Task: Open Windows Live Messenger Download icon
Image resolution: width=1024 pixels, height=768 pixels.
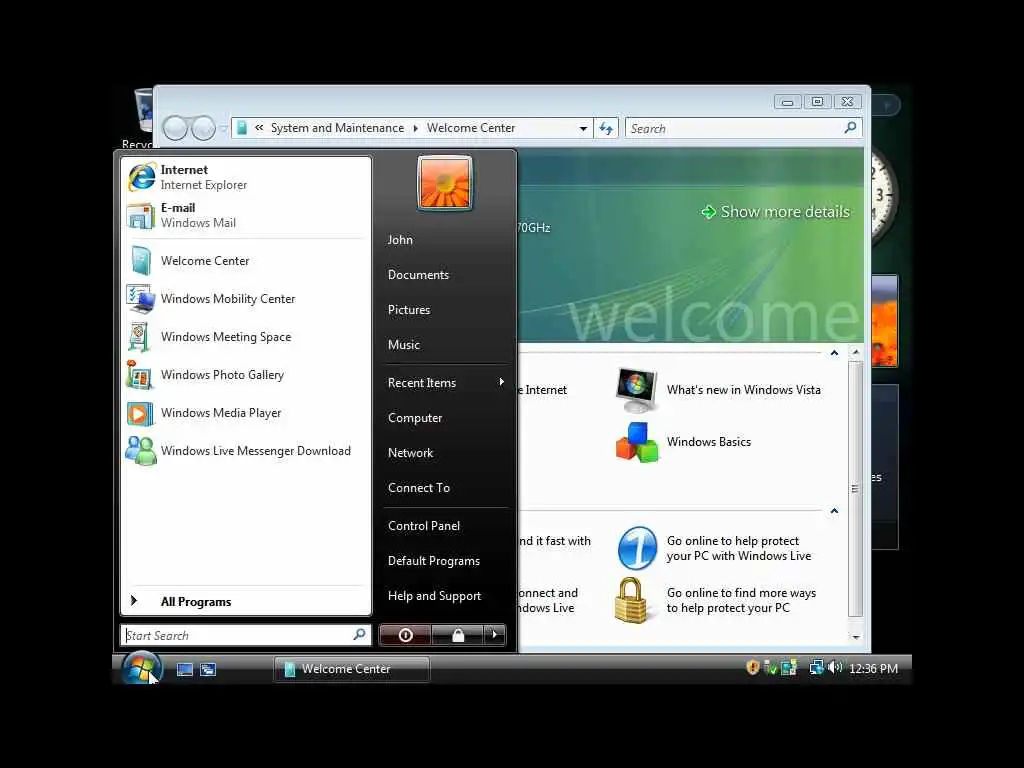Action: tap(141, 451)
